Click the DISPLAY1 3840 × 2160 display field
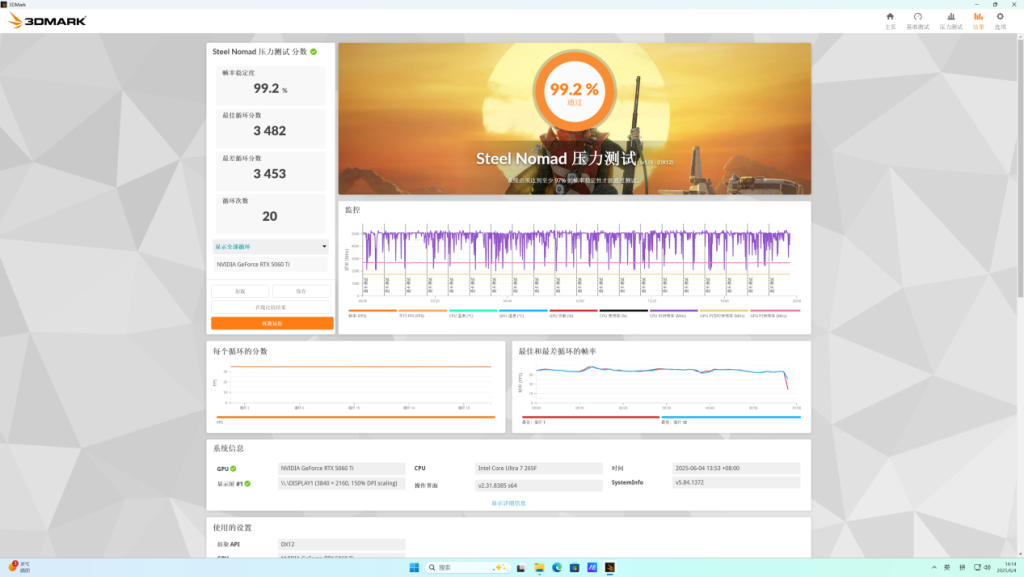 point(341,484)
